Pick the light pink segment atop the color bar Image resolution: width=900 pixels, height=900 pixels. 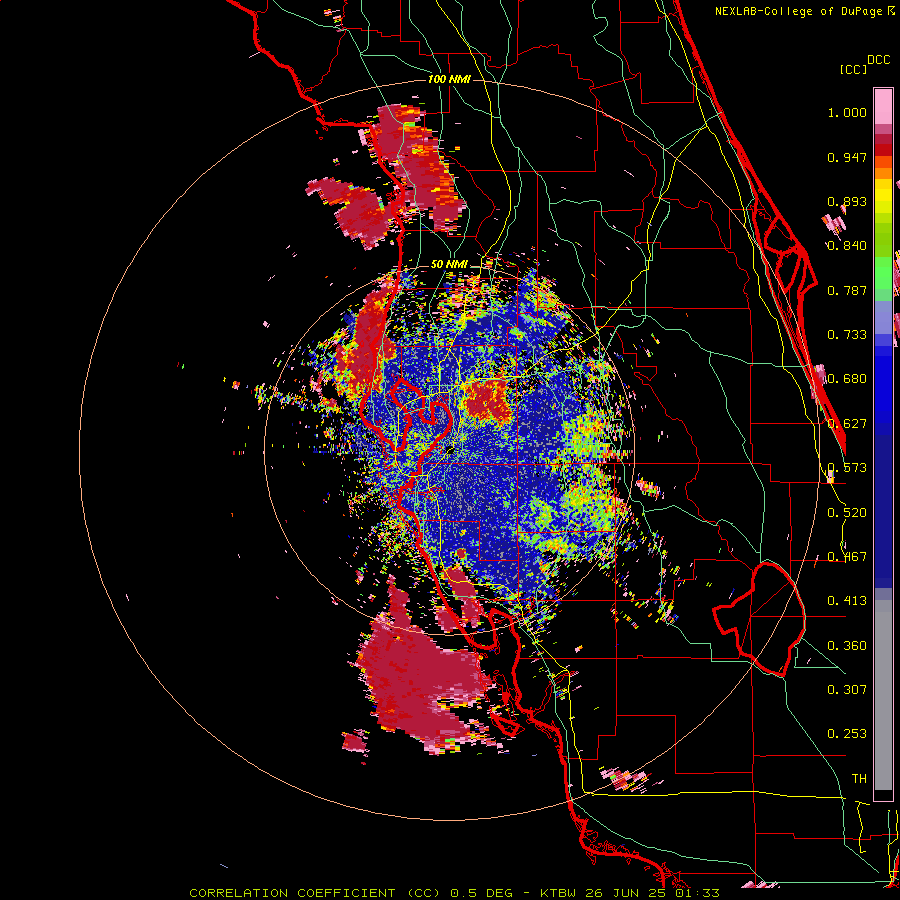(883, 106)
